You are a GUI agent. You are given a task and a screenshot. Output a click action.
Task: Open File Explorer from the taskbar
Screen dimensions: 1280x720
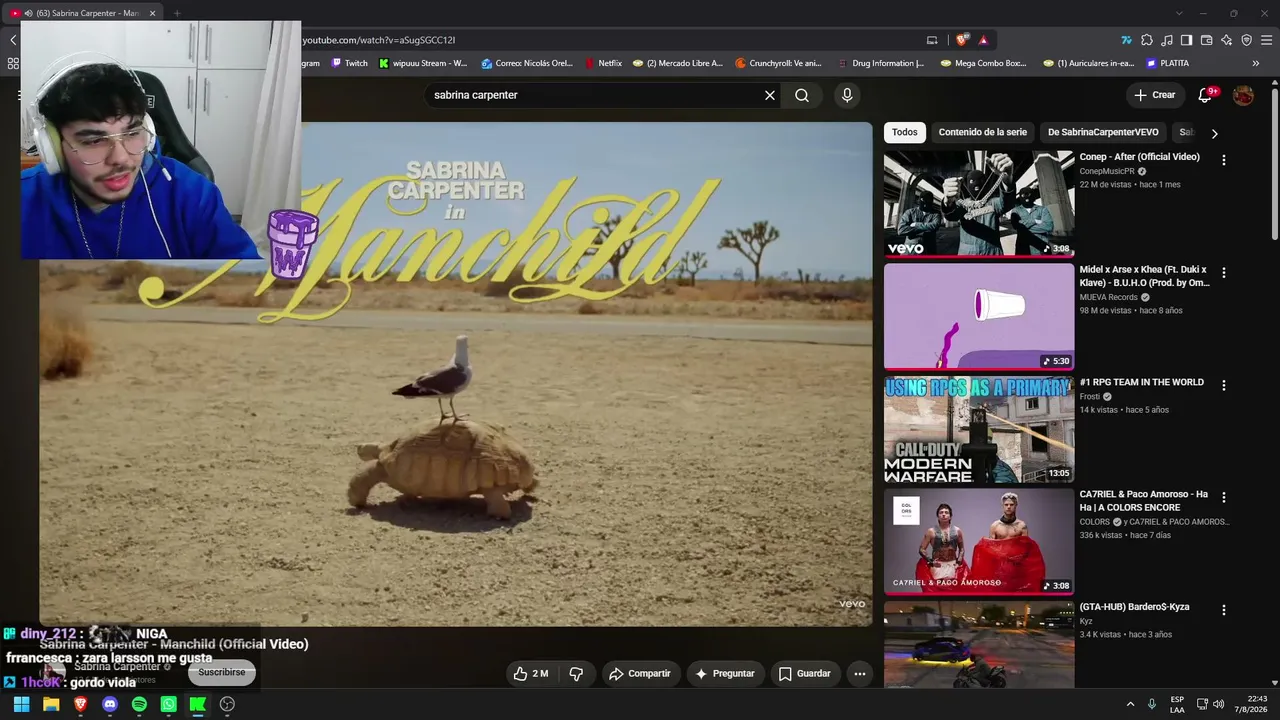coord(51,704)
